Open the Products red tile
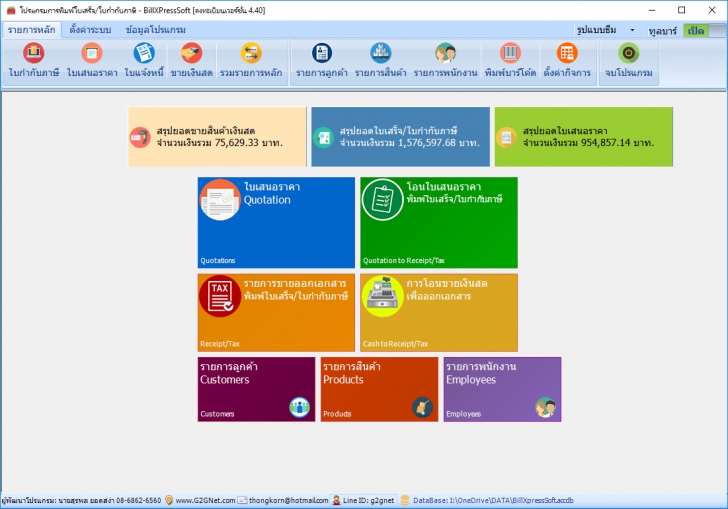Viewport: 728px width, 509px height. coord(379,389)
